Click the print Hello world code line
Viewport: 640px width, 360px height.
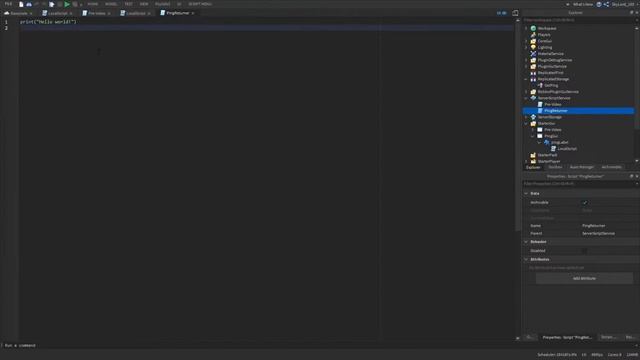pyautogui.click(x=48, y=22)
